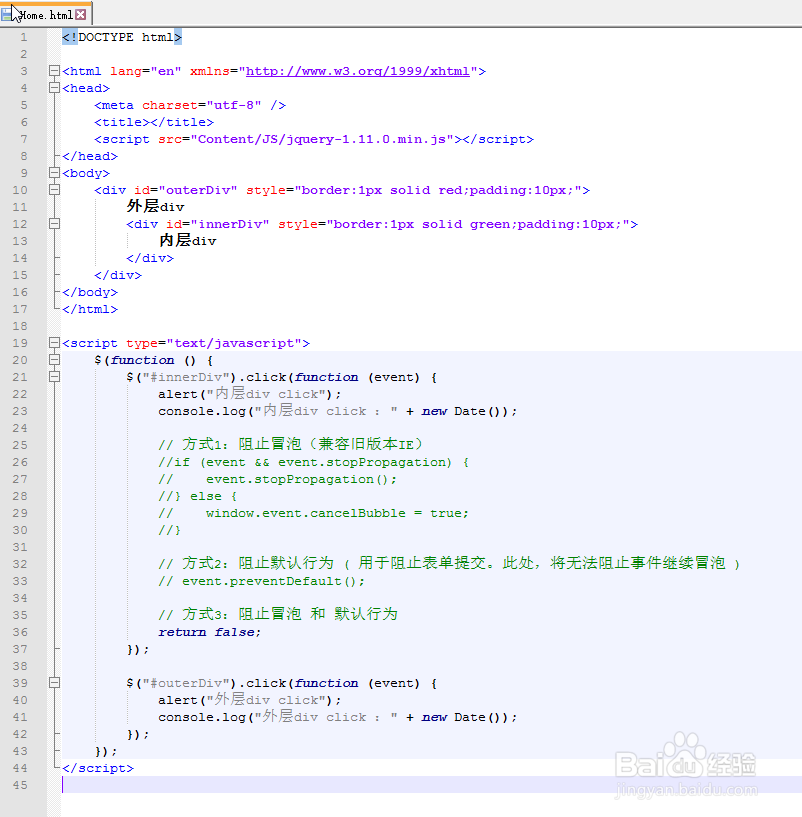Click the 方式2 comment line

pyautogui.click(x=449, y=563)
